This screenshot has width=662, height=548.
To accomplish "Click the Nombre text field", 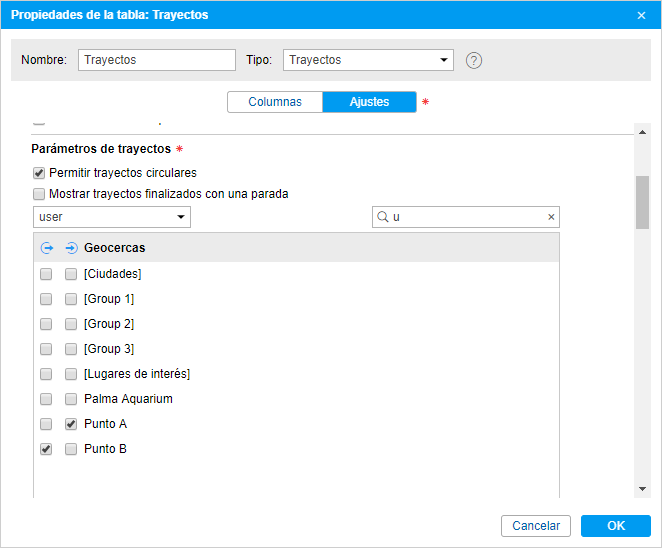I will pyautogui.click(x=157, y=60).
